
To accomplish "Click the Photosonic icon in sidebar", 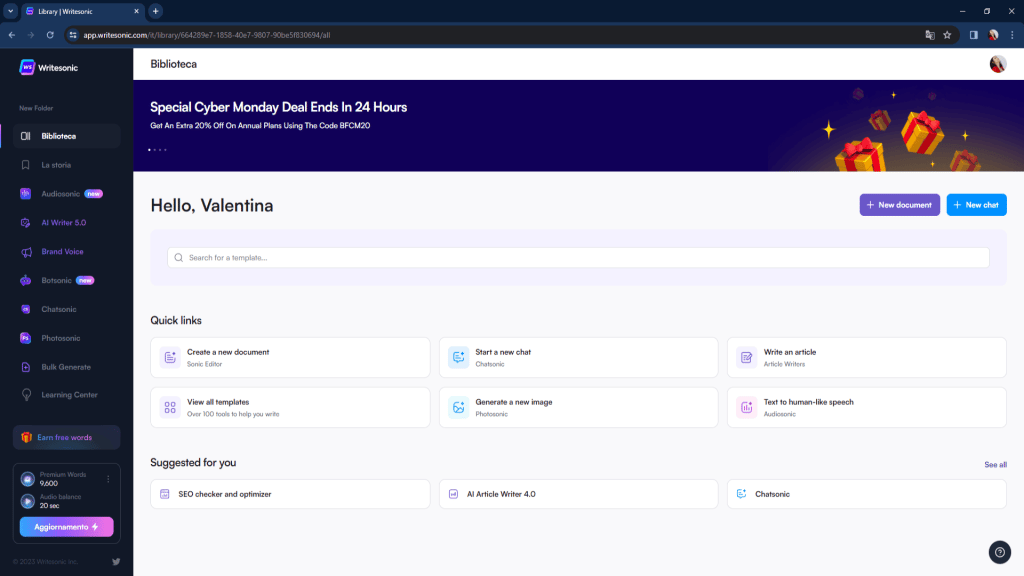I will 25,338.
